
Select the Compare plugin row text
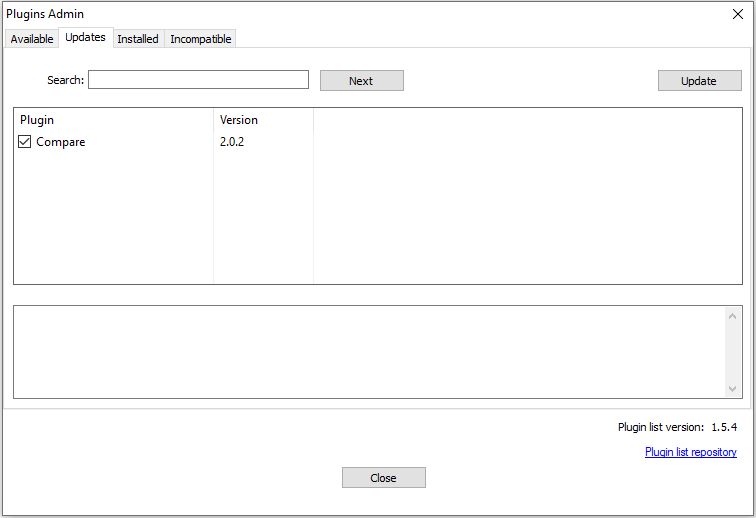tap(61, 142)
